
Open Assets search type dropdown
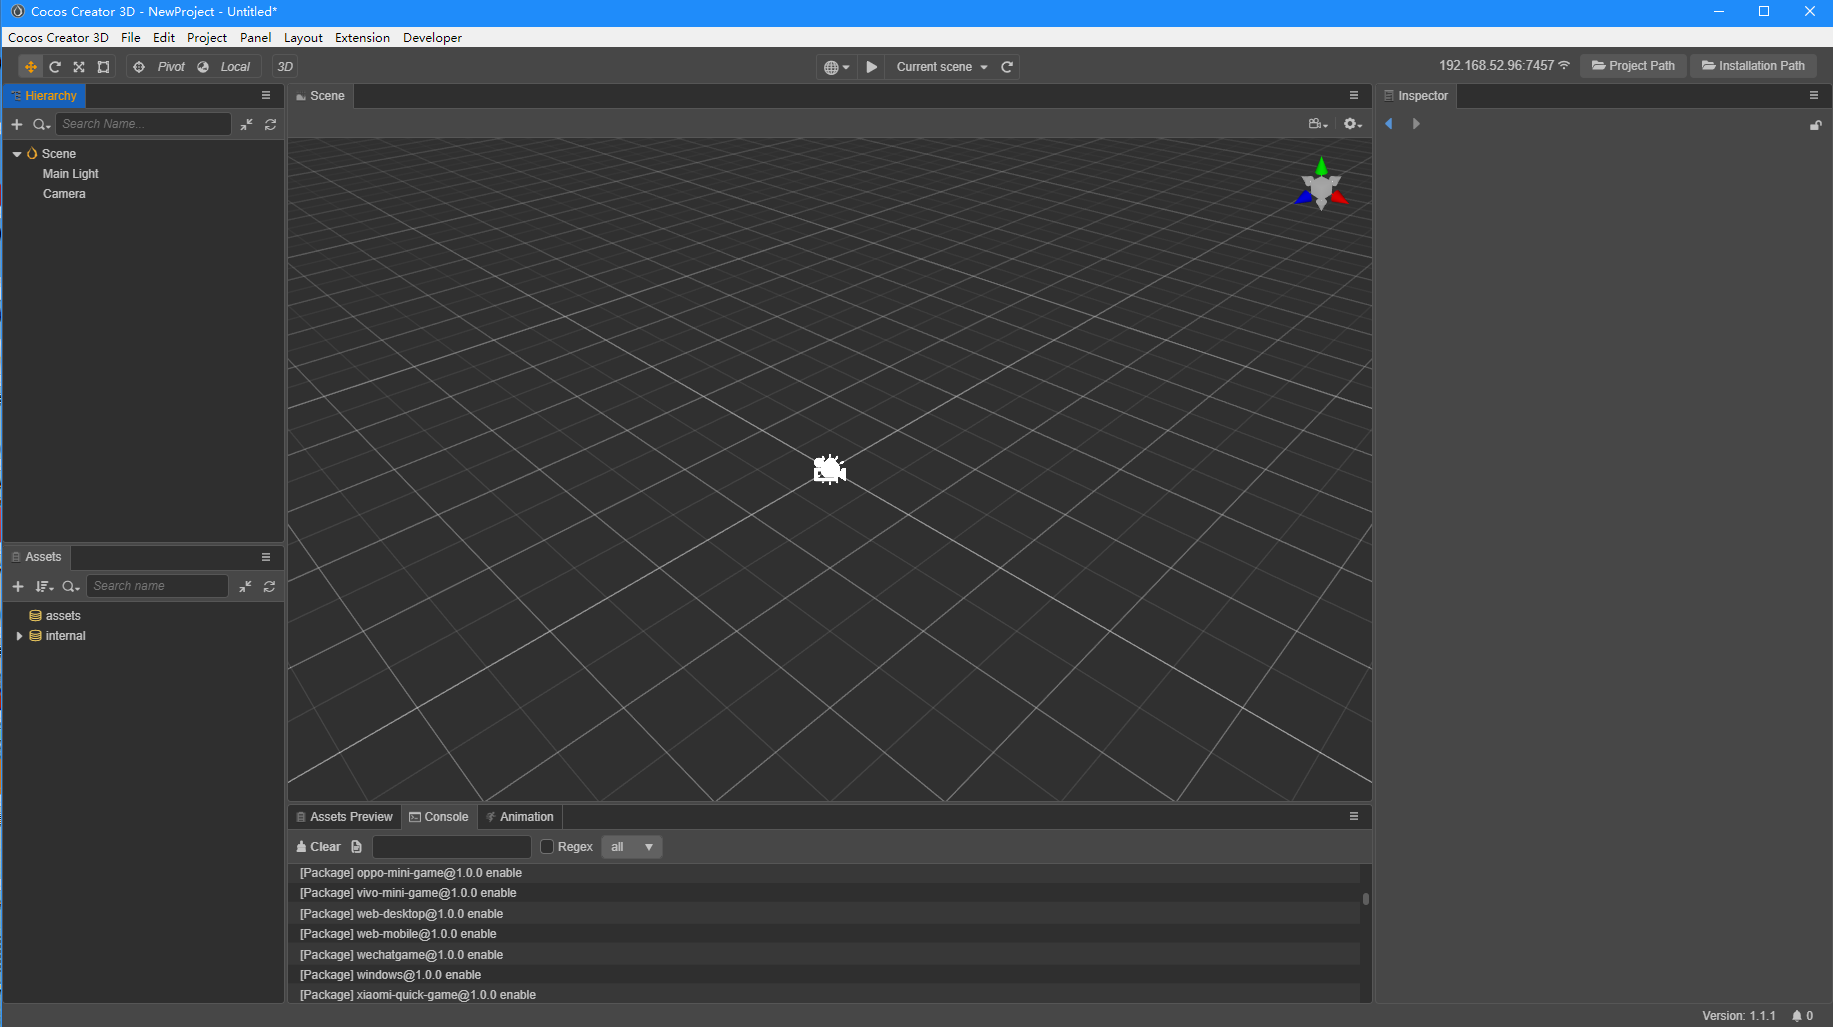point(71,586)
